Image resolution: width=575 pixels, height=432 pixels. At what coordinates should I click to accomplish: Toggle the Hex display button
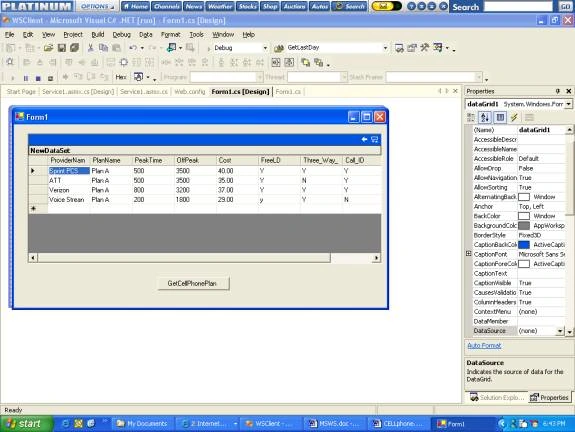(121, 77)
